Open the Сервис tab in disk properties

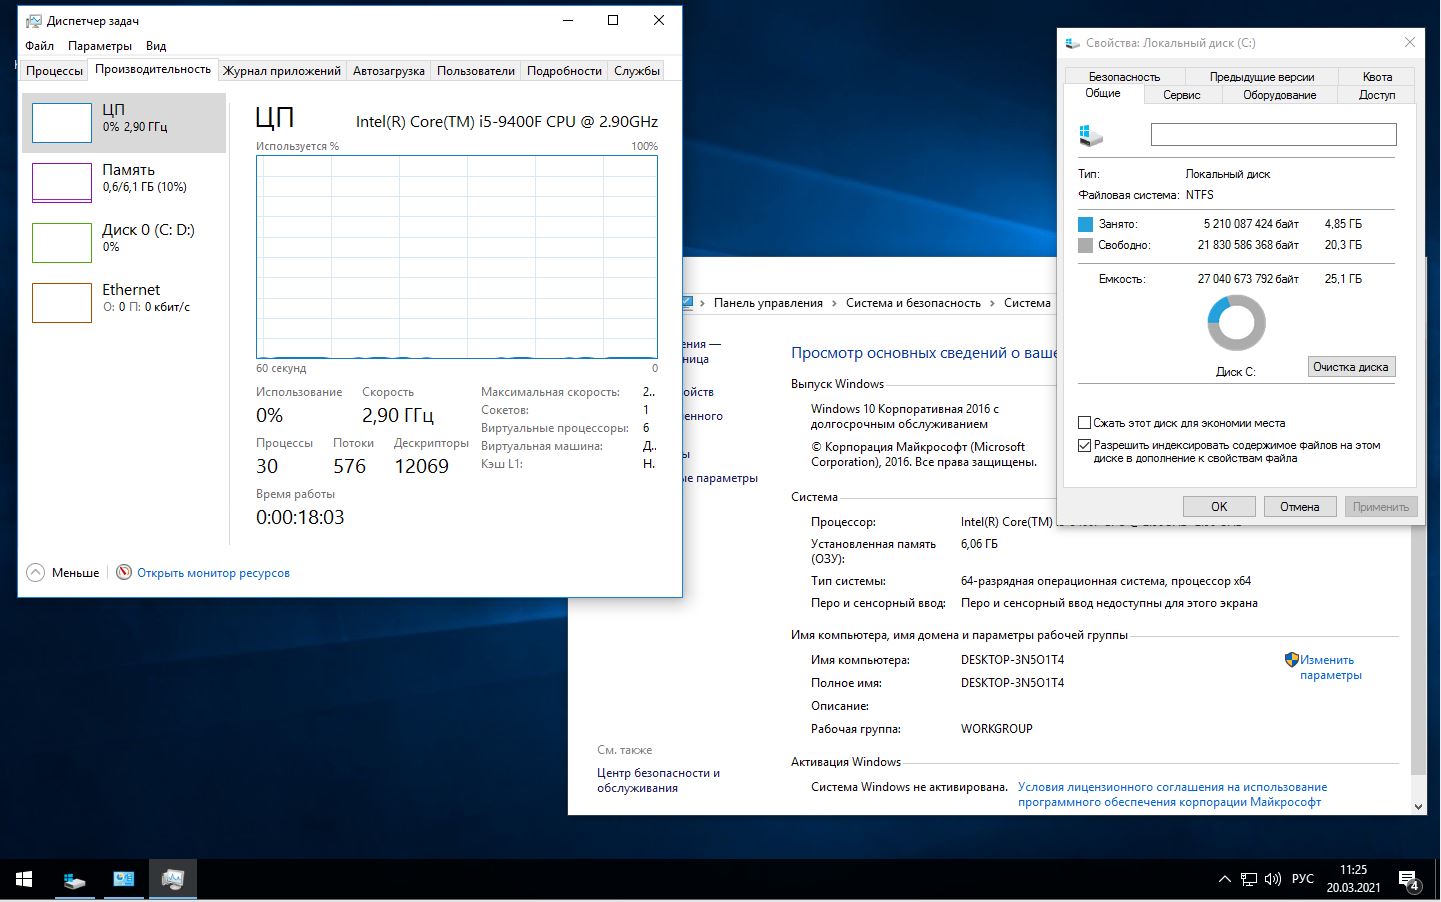click(x=1181, y=95)
